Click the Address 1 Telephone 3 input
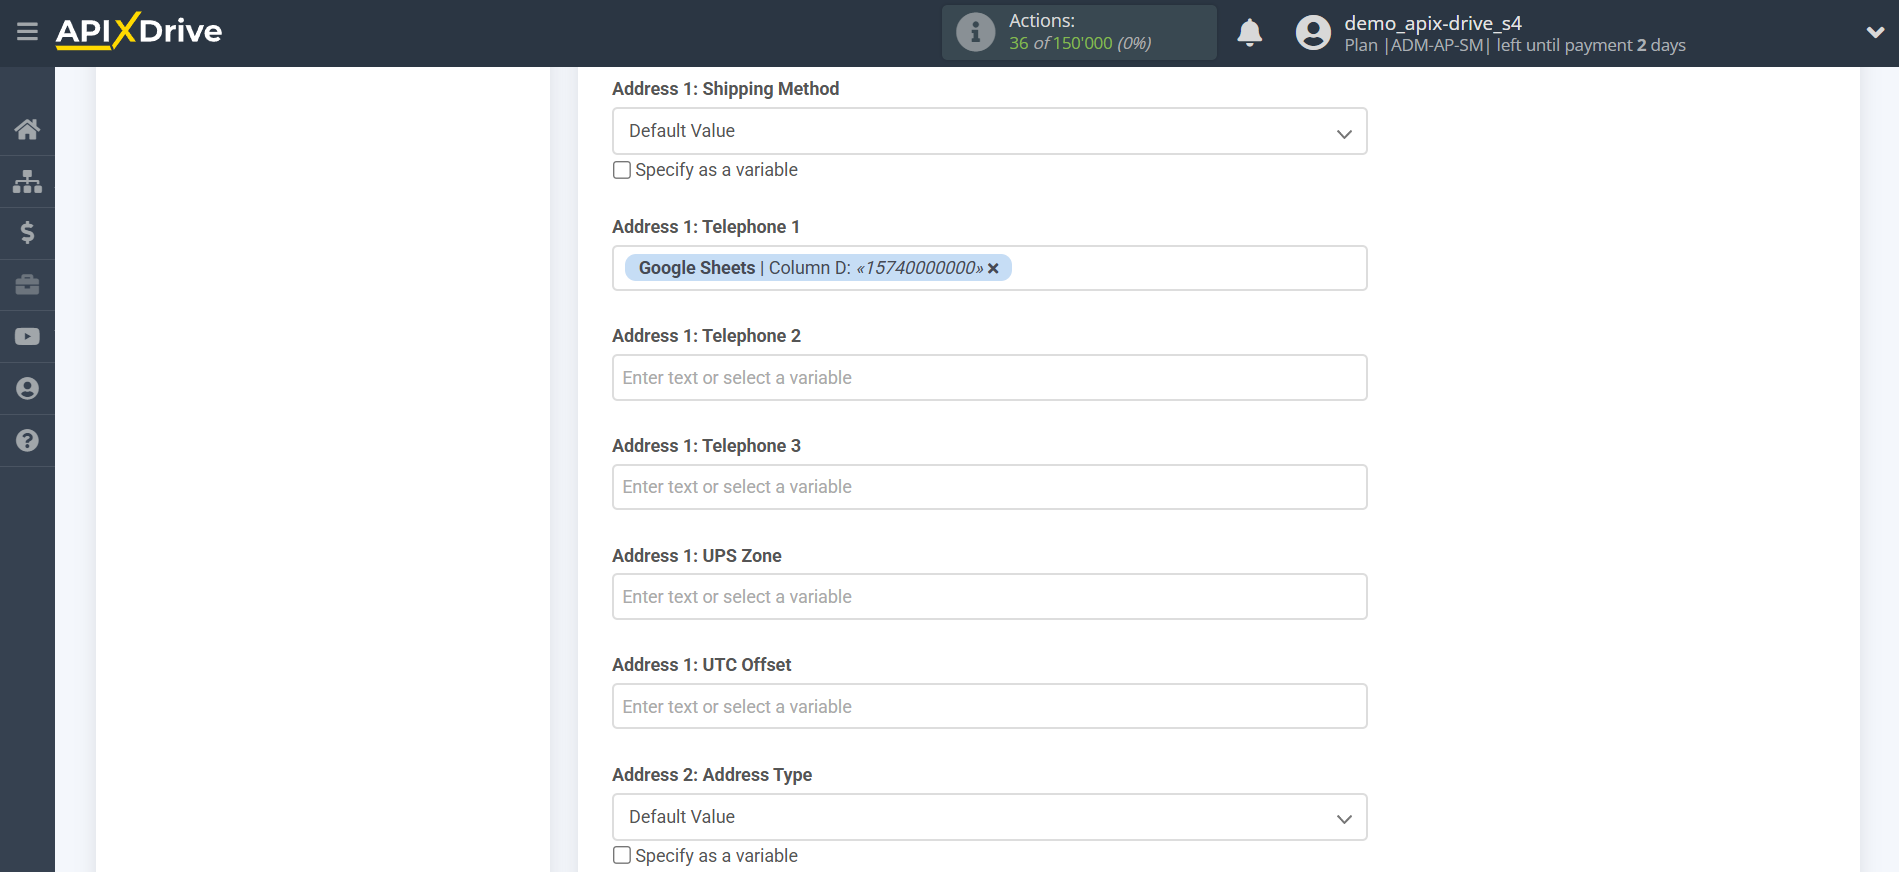 (989, 487)
